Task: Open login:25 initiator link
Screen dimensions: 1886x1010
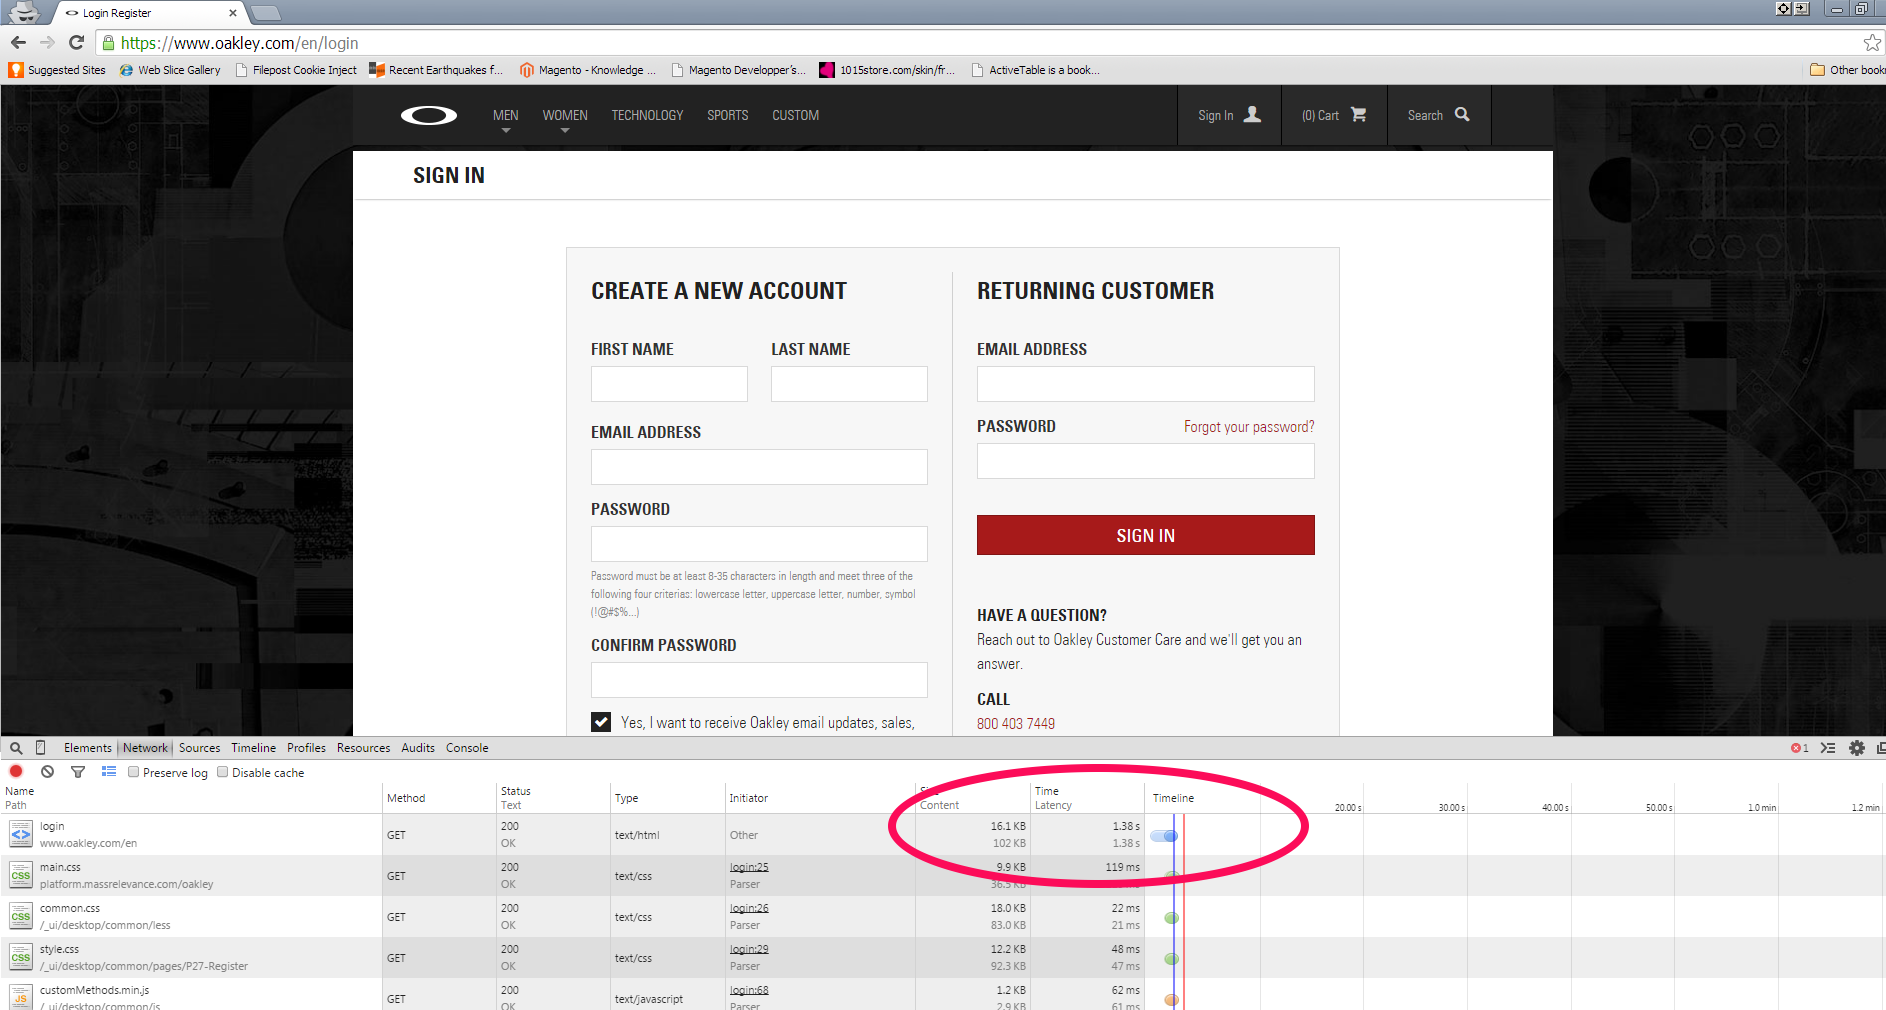Action: [x=749, y=867]
